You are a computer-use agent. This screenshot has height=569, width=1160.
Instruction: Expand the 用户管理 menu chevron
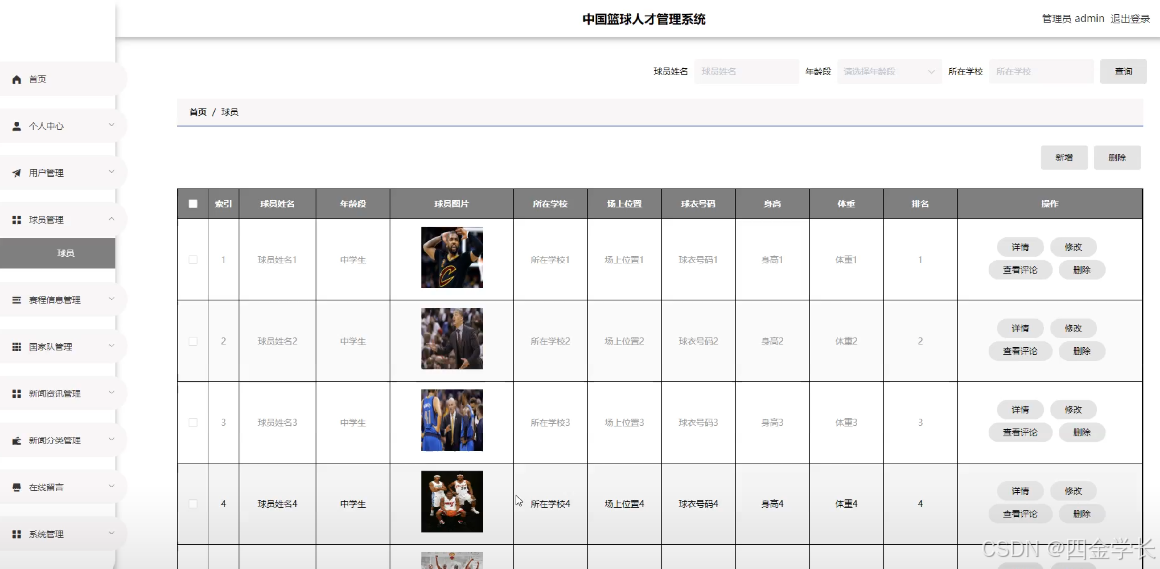pos(111,172)
